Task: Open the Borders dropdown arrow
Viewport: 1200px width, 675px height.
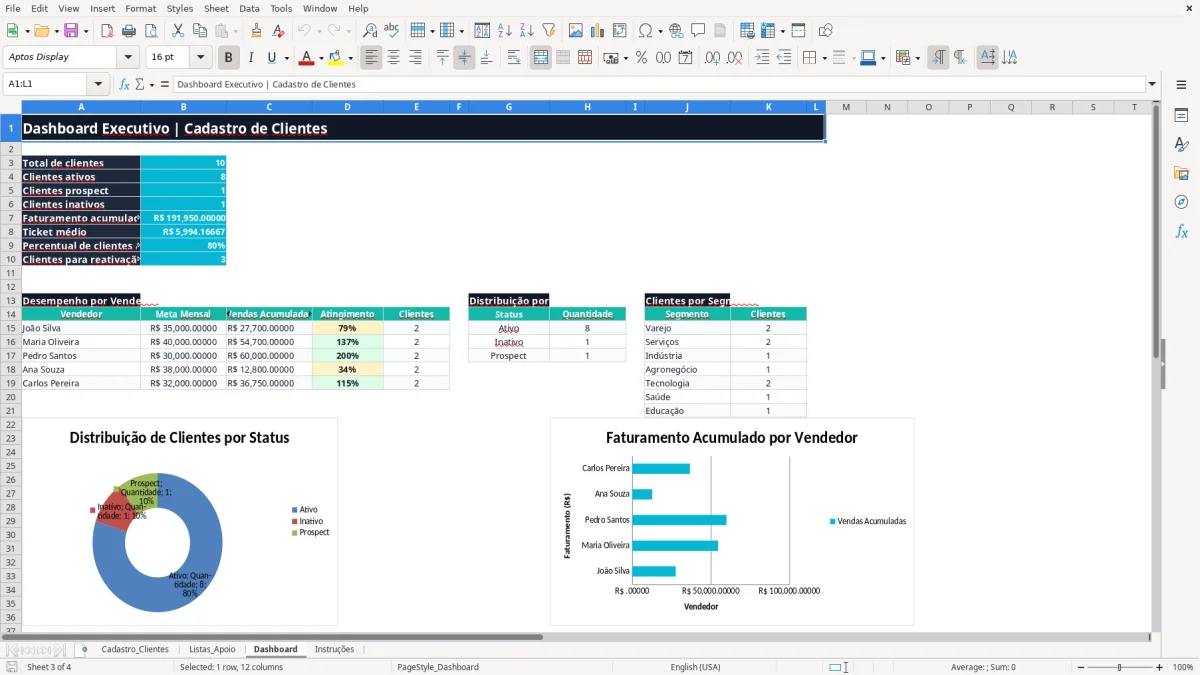Action: tap(824, 58)
